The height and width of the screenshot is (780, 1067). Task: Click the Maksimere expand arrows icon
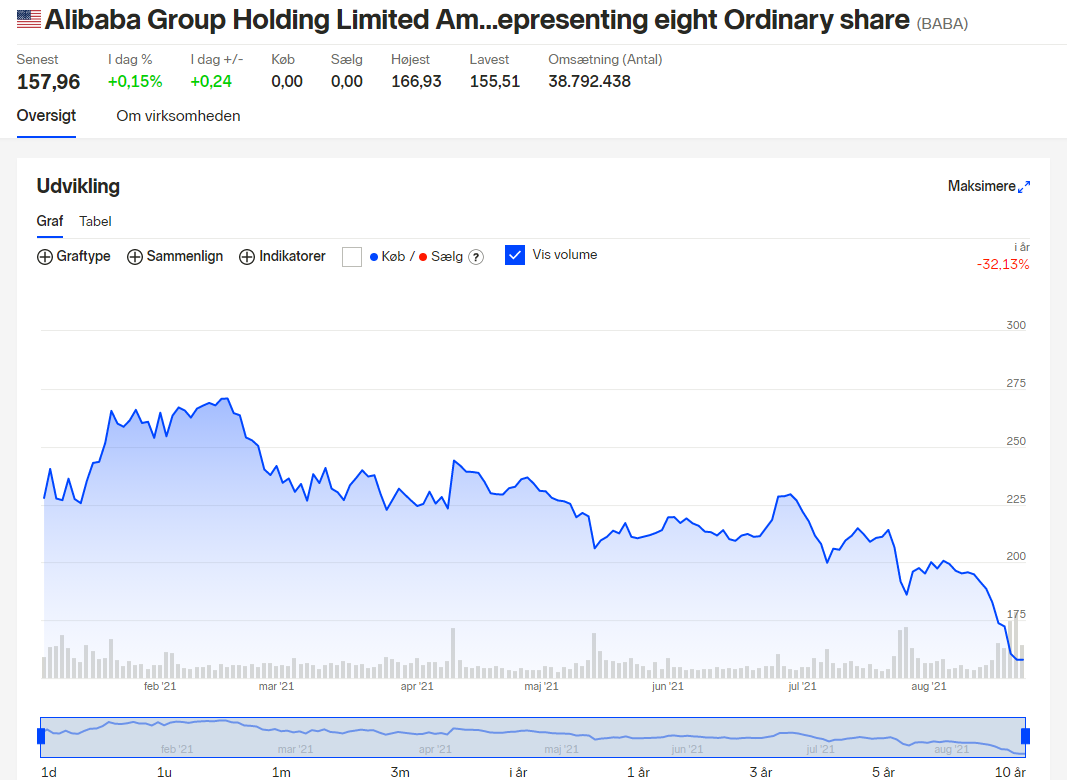click(x=1023, y=186)
